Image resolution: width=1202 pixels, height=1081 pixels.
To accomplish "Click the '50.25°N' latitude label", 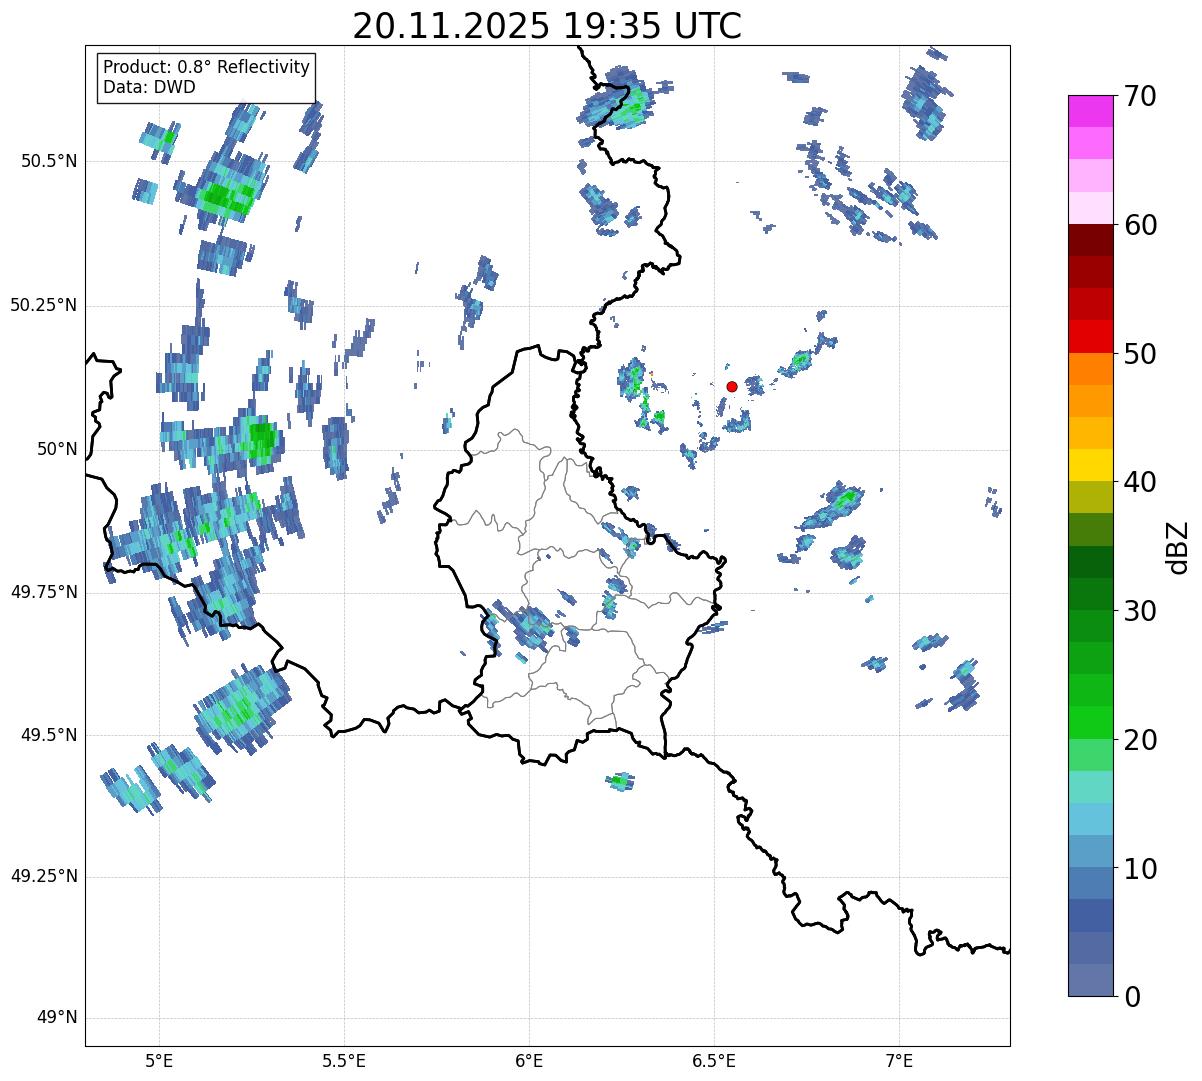I will [43, 305].
